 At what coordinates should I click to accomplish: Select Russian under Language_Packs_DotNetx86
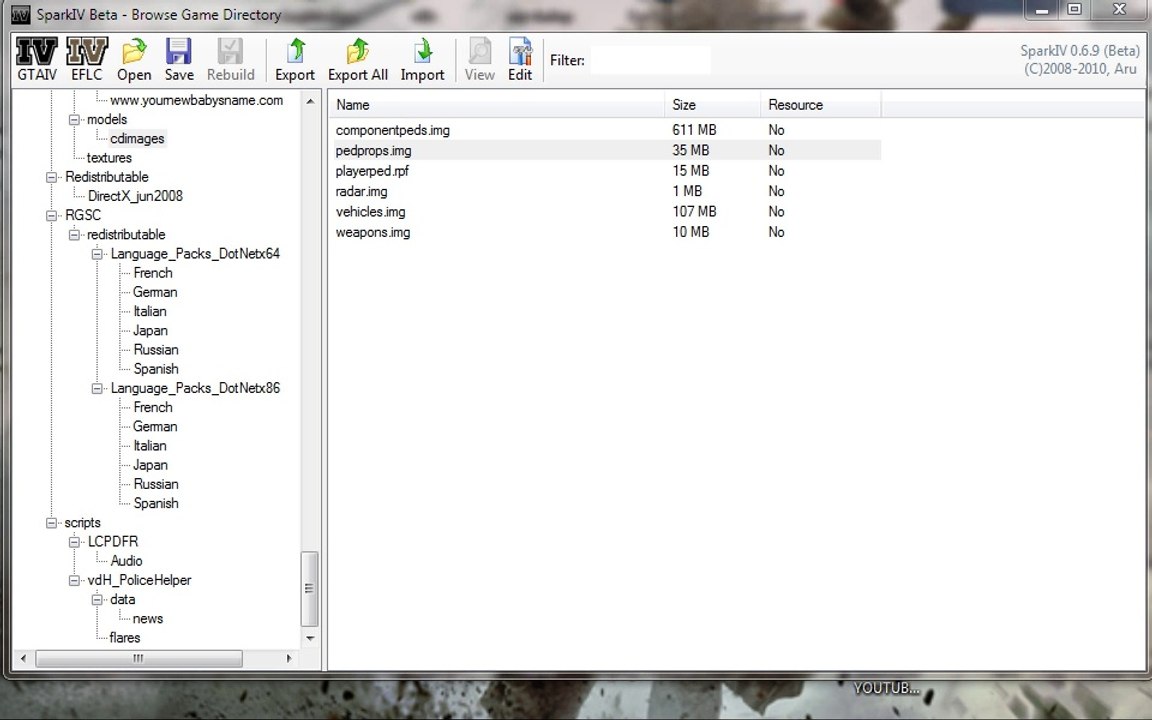point(156,484)
